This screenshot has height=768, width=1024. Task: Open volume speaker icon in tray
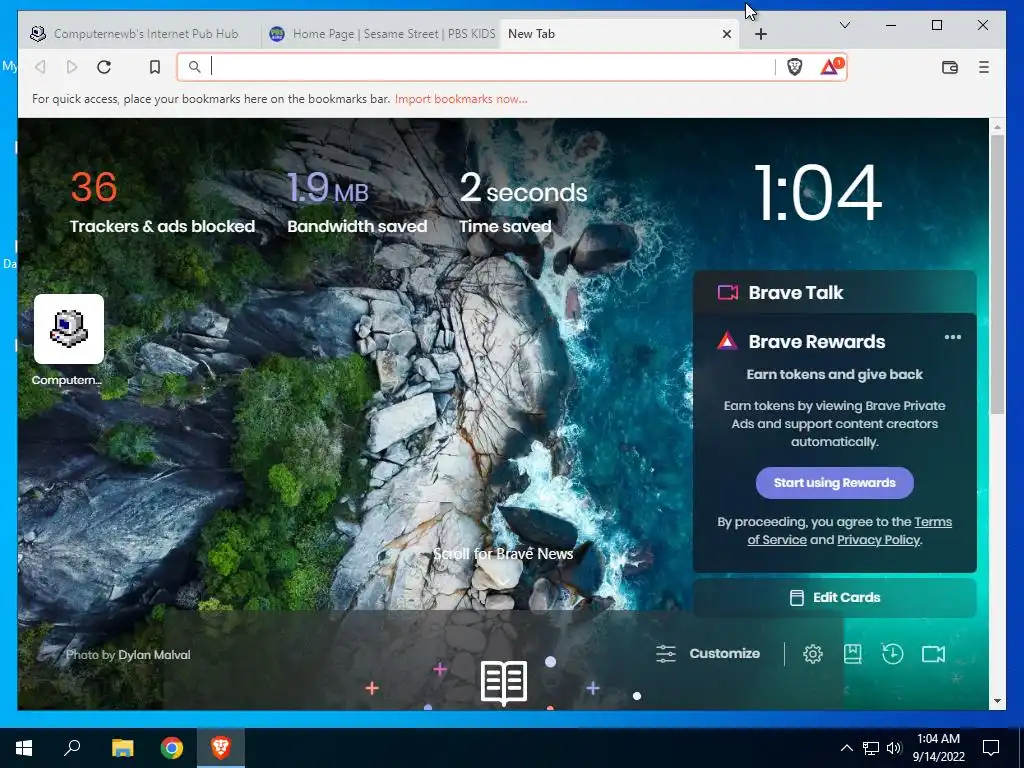coord(894,748)
